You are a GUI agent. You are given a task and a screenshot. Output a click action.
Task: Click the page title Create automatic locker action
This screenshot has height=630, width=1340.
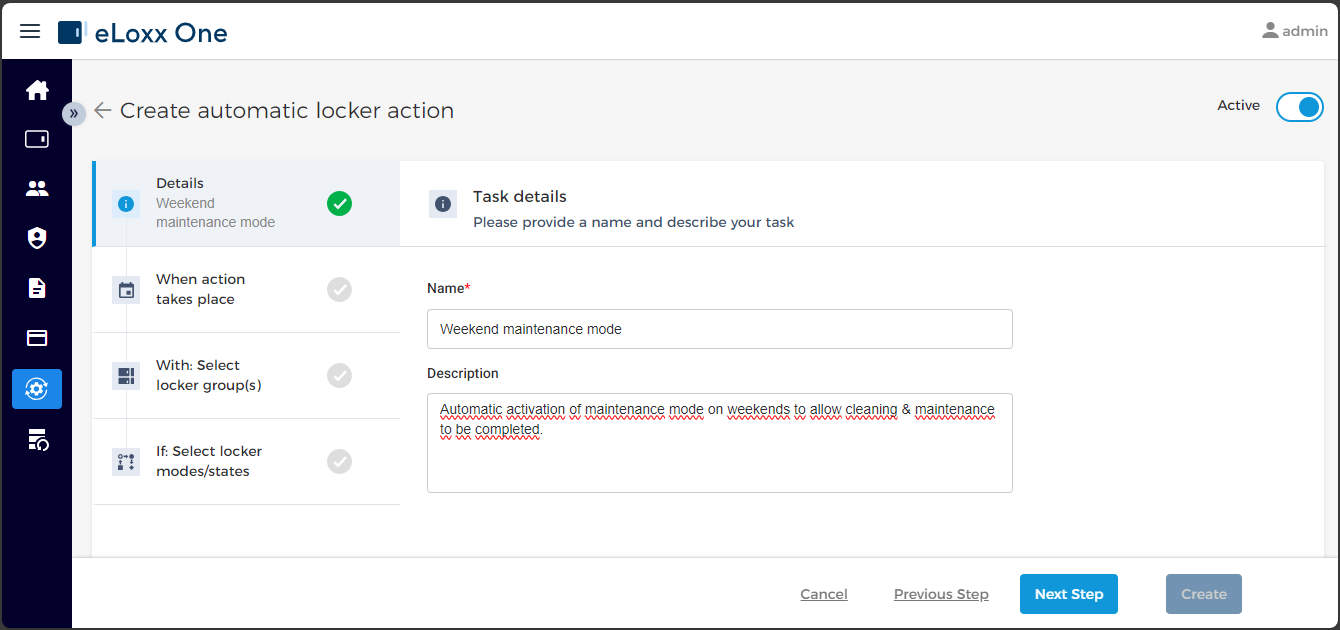tap(287, 111)
